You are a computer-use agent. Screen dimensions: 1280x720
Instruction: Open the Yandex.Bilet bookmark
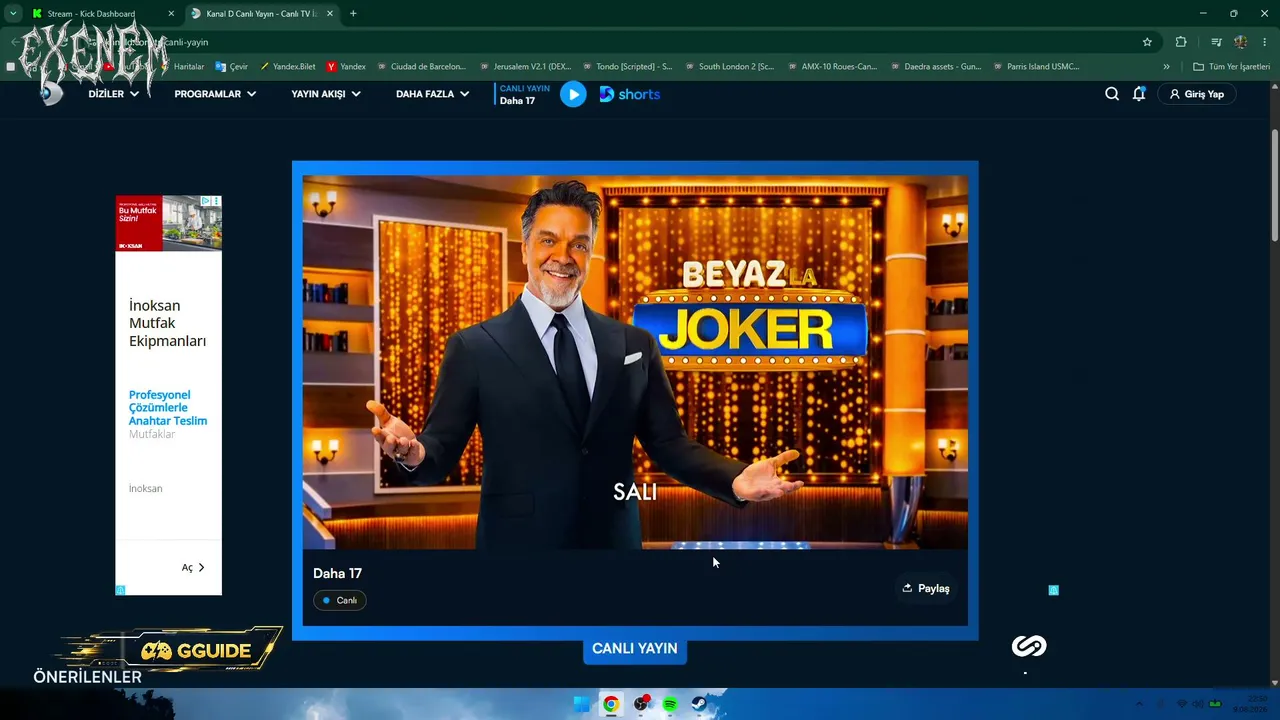coord(287,67)
